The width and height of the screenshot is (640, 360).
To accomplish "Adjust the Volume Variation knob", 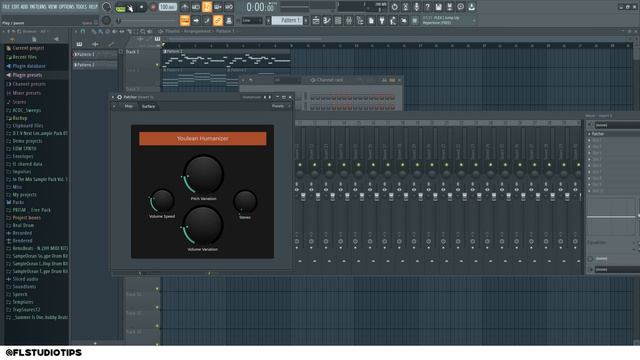I will [203, 225].
